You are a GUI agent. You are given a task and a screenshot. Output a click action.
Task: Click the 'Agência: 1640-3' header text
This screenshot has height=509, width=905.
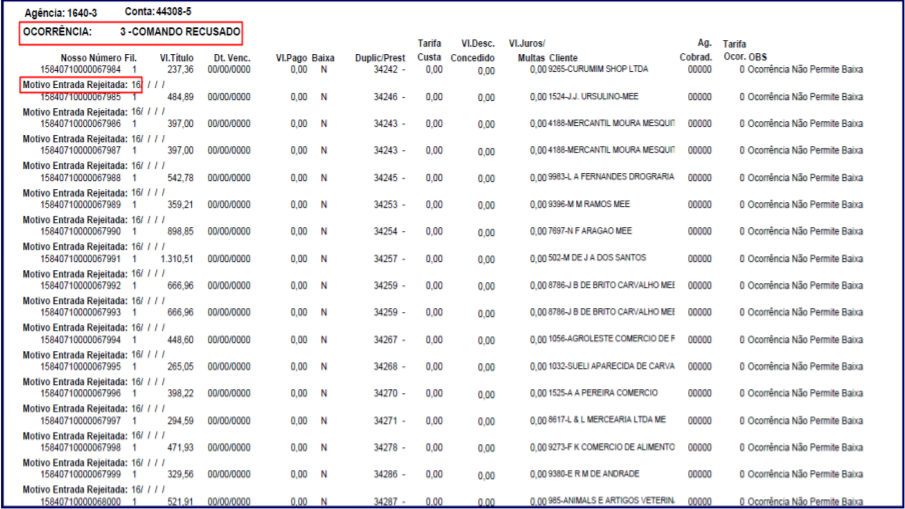(61, 13)
